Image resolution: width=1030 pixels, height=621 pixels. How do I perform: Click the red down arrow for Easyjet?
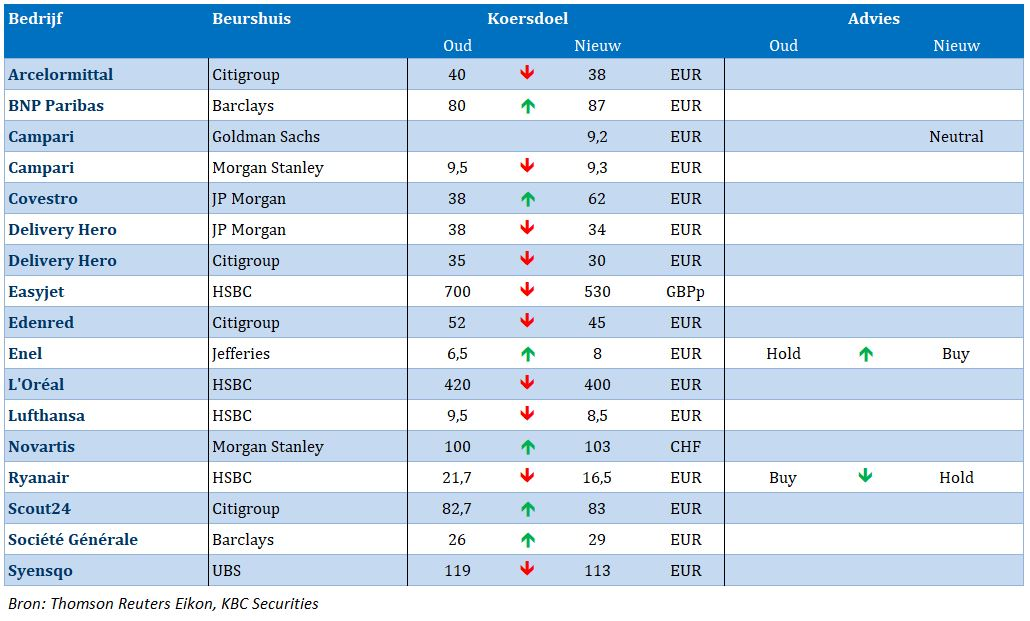click(527, 291)
